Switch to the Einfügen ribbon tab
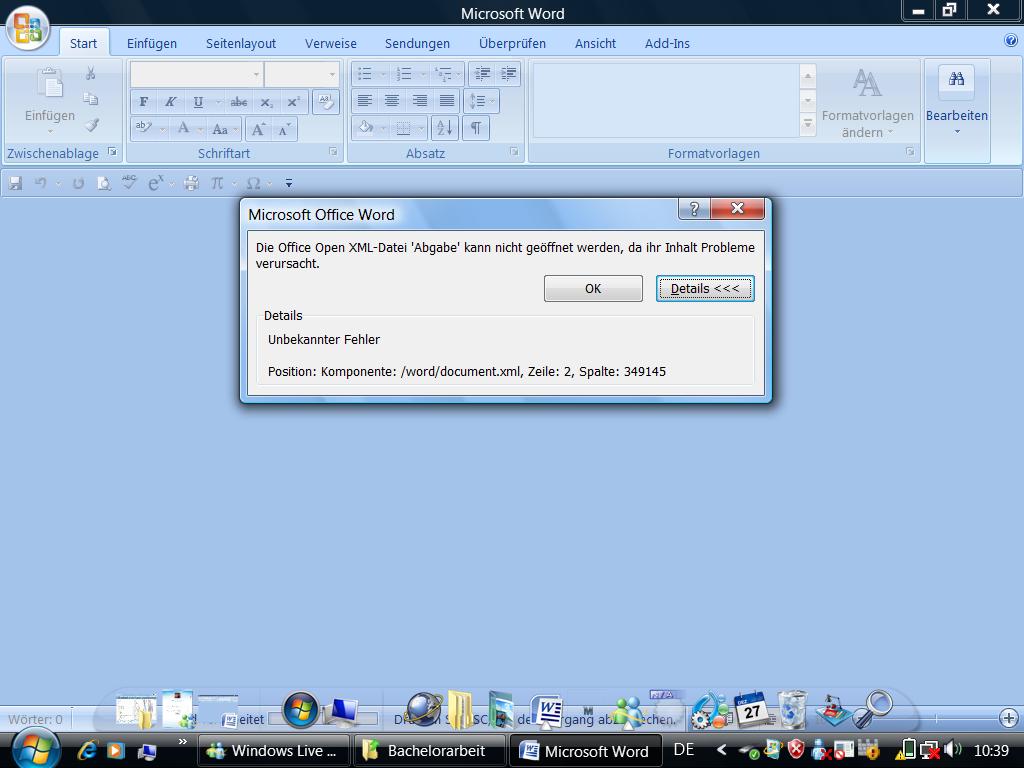Image resolution: width=1024 pixels, height=768 pixels. tap(152, 43)
